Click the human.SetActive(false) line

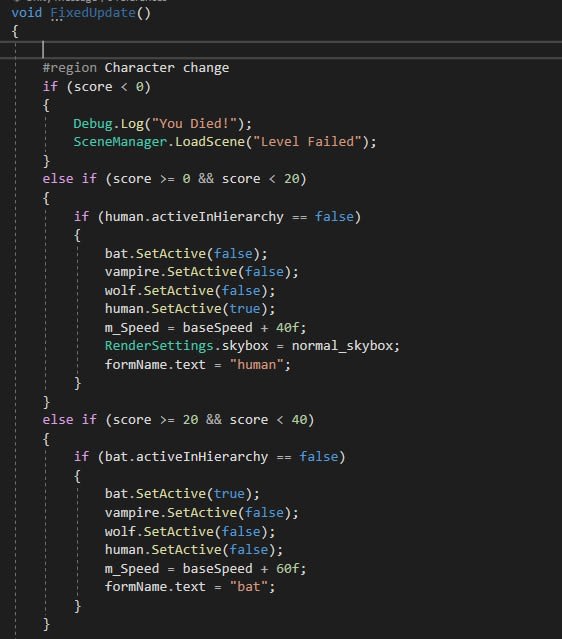coord(194,550)
